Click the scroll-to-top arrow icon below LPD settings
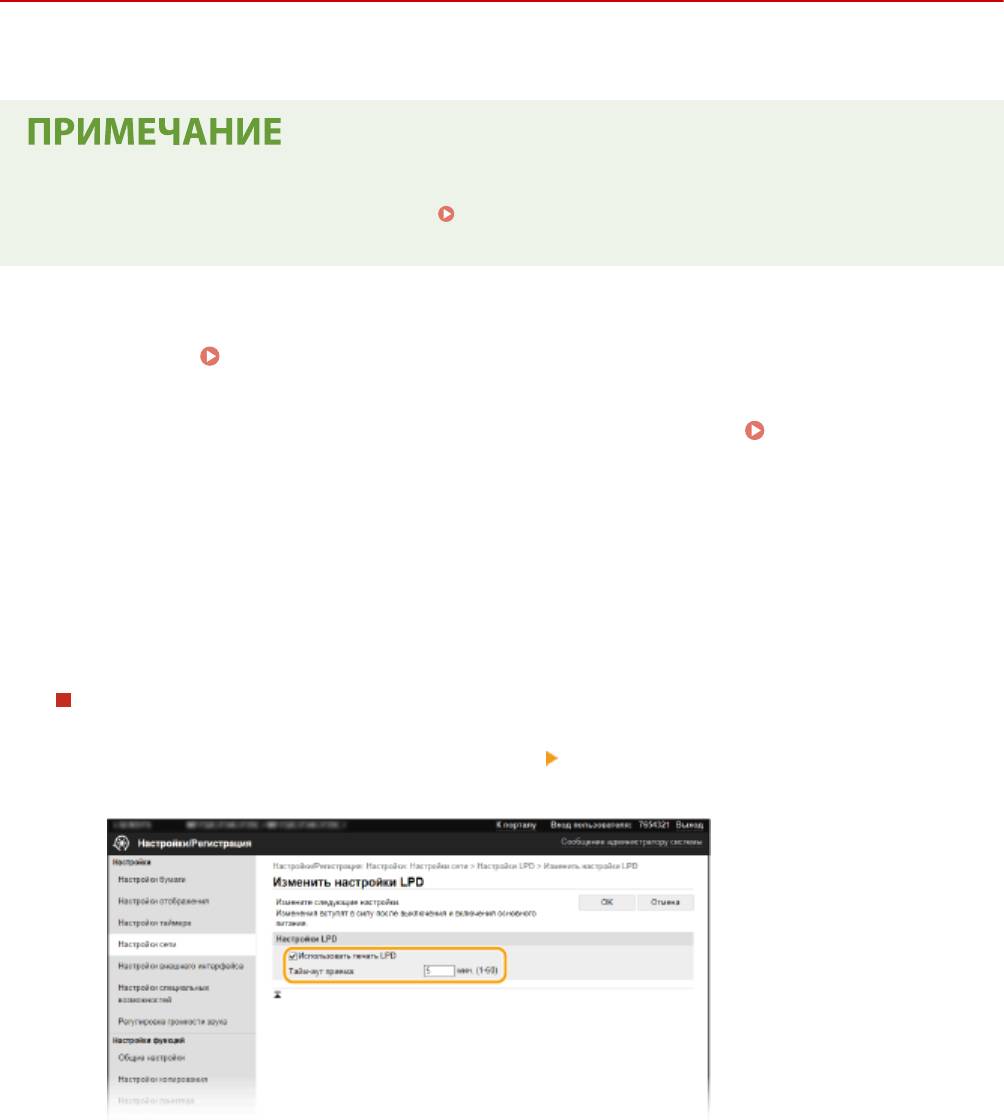 [278, 995]
